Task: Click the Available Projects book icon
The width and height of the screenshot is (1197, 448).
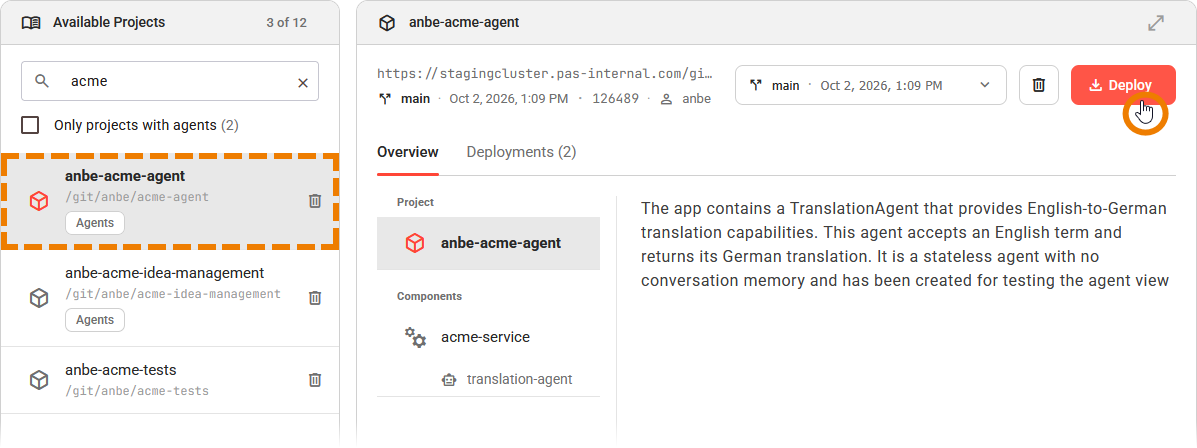Action: pyautogui.click(x=31, y=23)
